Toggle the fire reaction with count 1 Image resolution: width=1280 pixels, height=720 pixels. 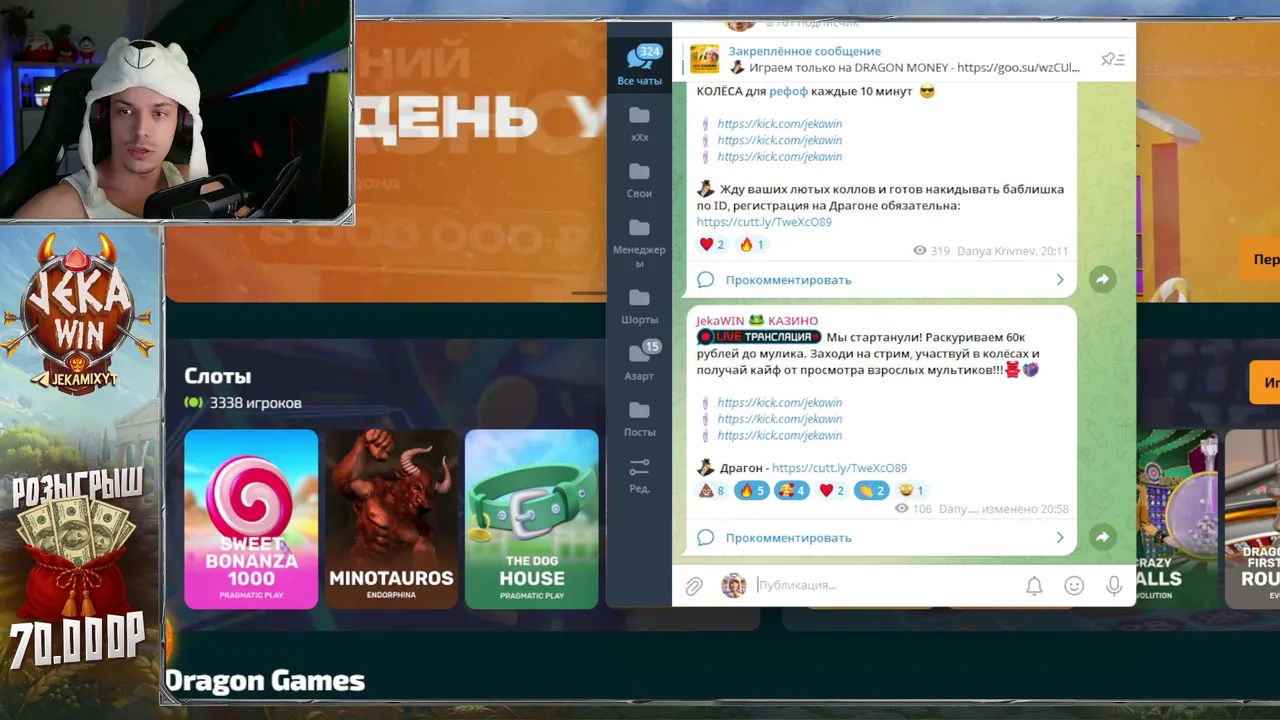(751, 244)
